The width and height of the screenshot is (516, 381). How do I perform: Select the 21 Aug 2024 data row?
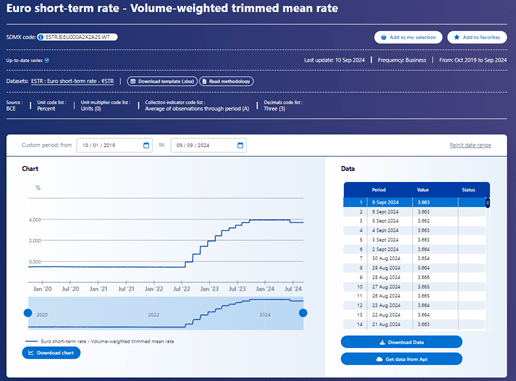[414, 324]
